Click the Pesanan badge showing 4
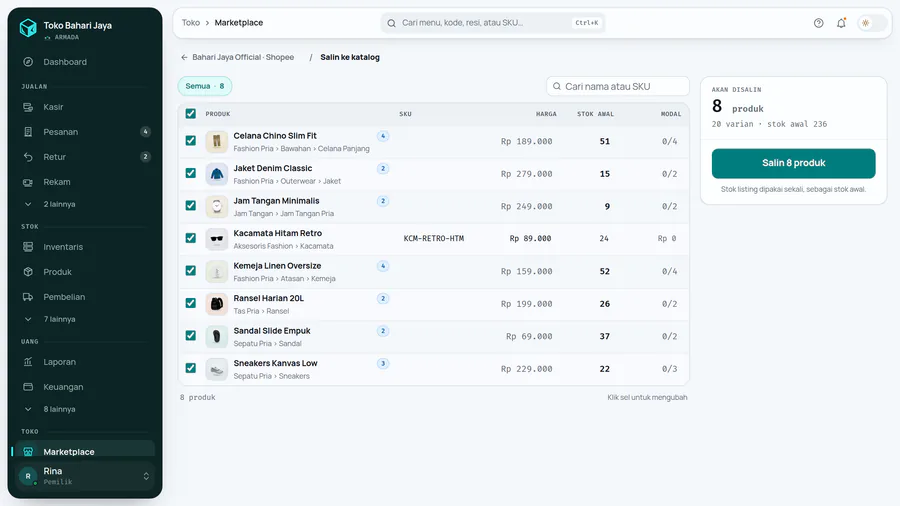The height and width of the screenshot is (506, 900). click(x=145, y=132)
